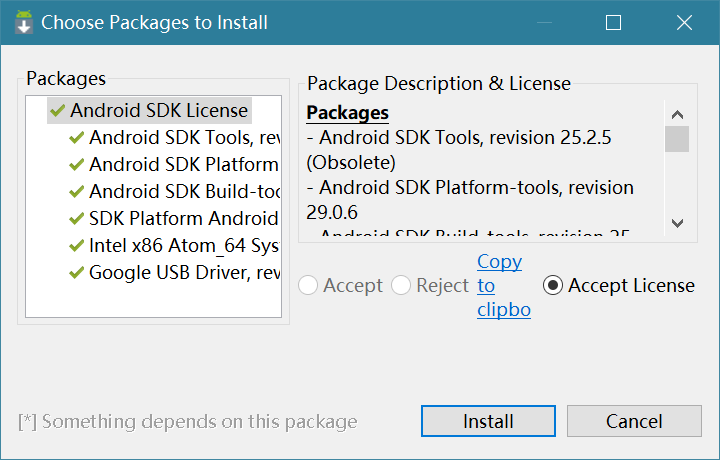Select the Accept License radio button
This screenshot has height=460, width=720.
[553, 286]
